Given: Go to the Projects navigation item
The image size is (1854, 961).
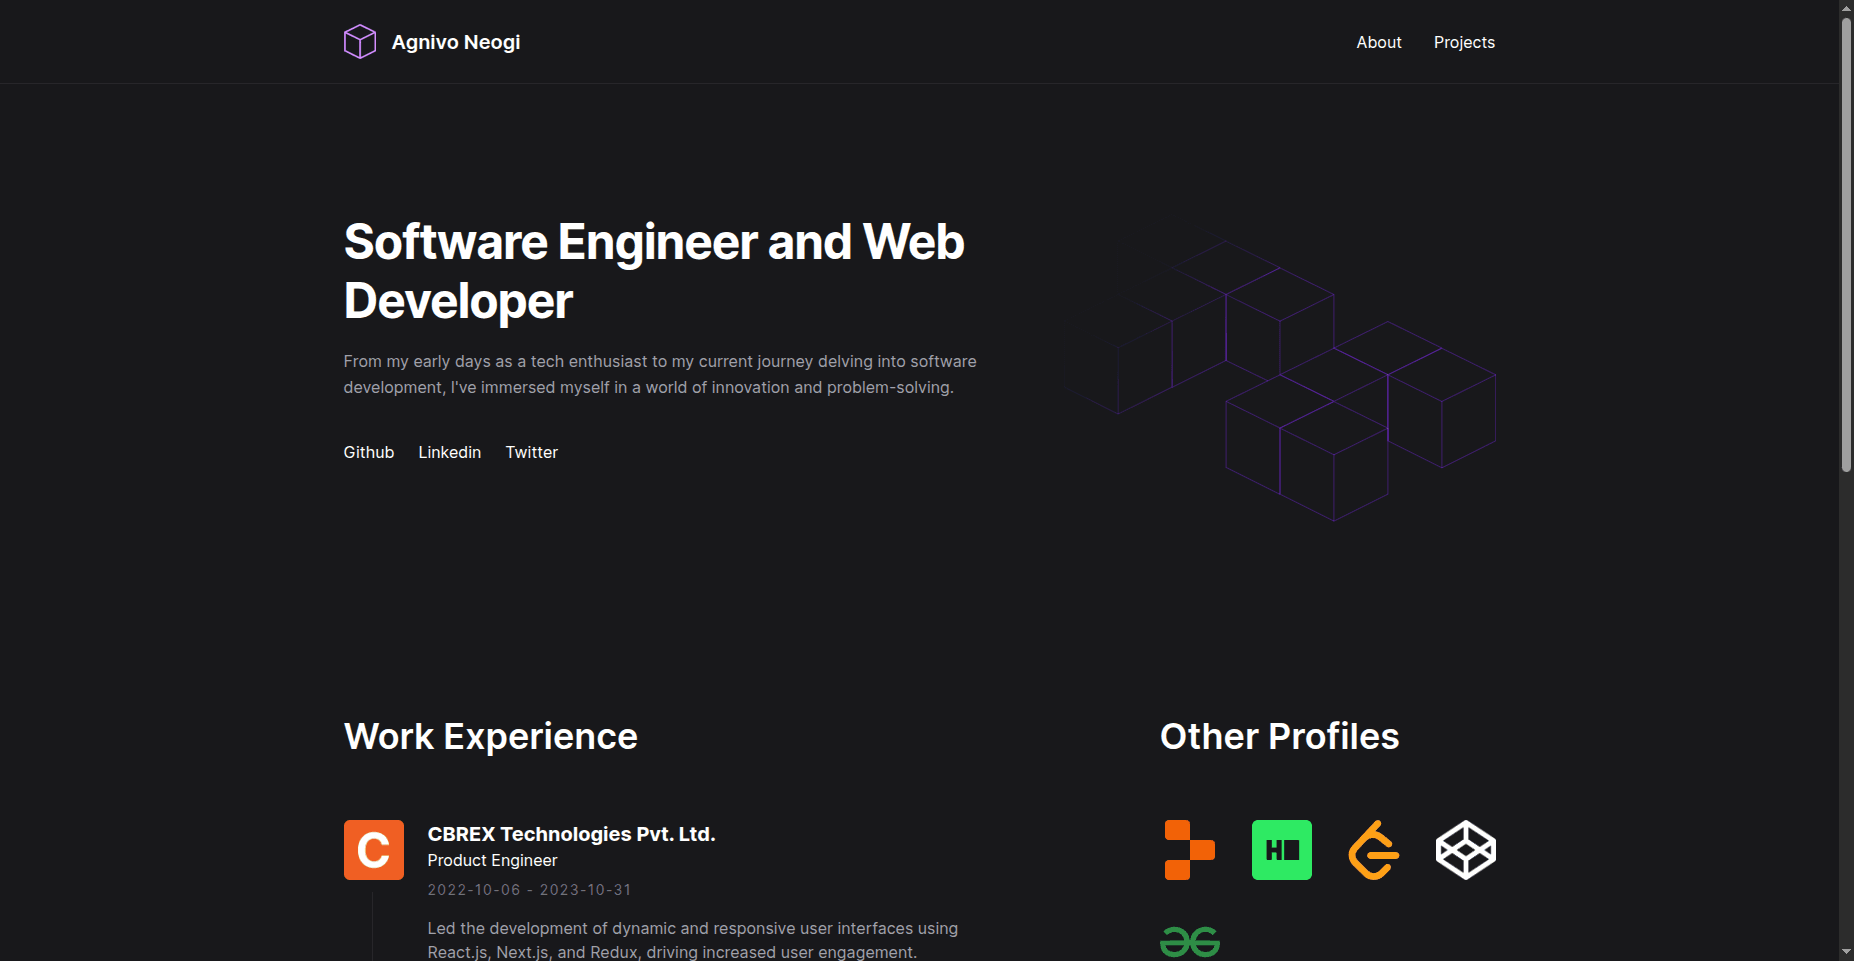Looking at the screenshot, I should tap(1463, 42).
